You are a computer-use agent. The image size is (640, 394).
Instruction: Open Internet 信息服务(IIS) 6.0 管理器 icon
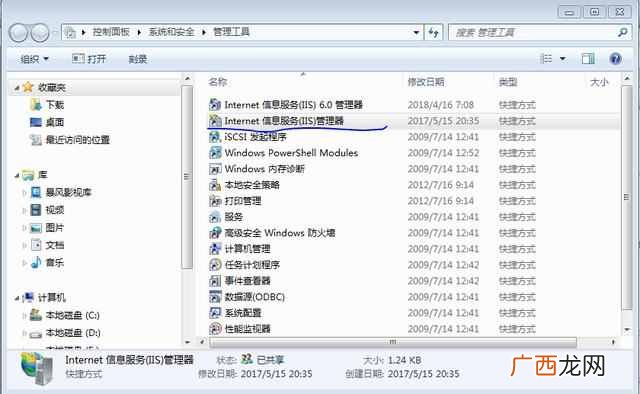pyautogui.click(x=215, y=105)
